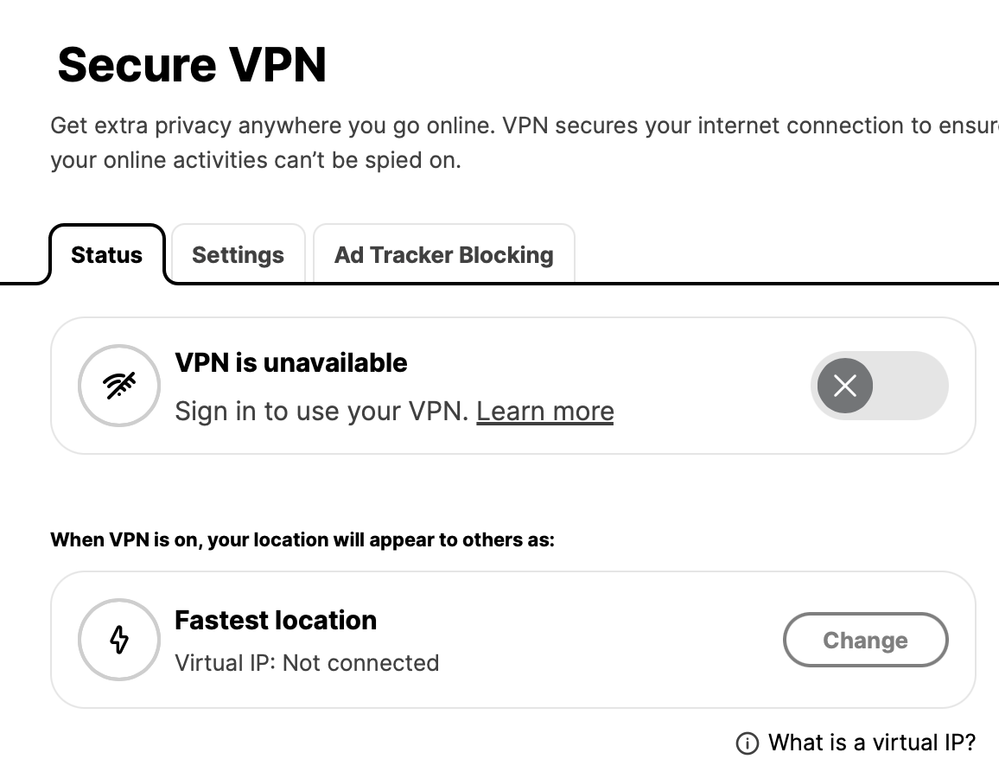Click the VPN is unavailable heading

click(x=291, y=363)
